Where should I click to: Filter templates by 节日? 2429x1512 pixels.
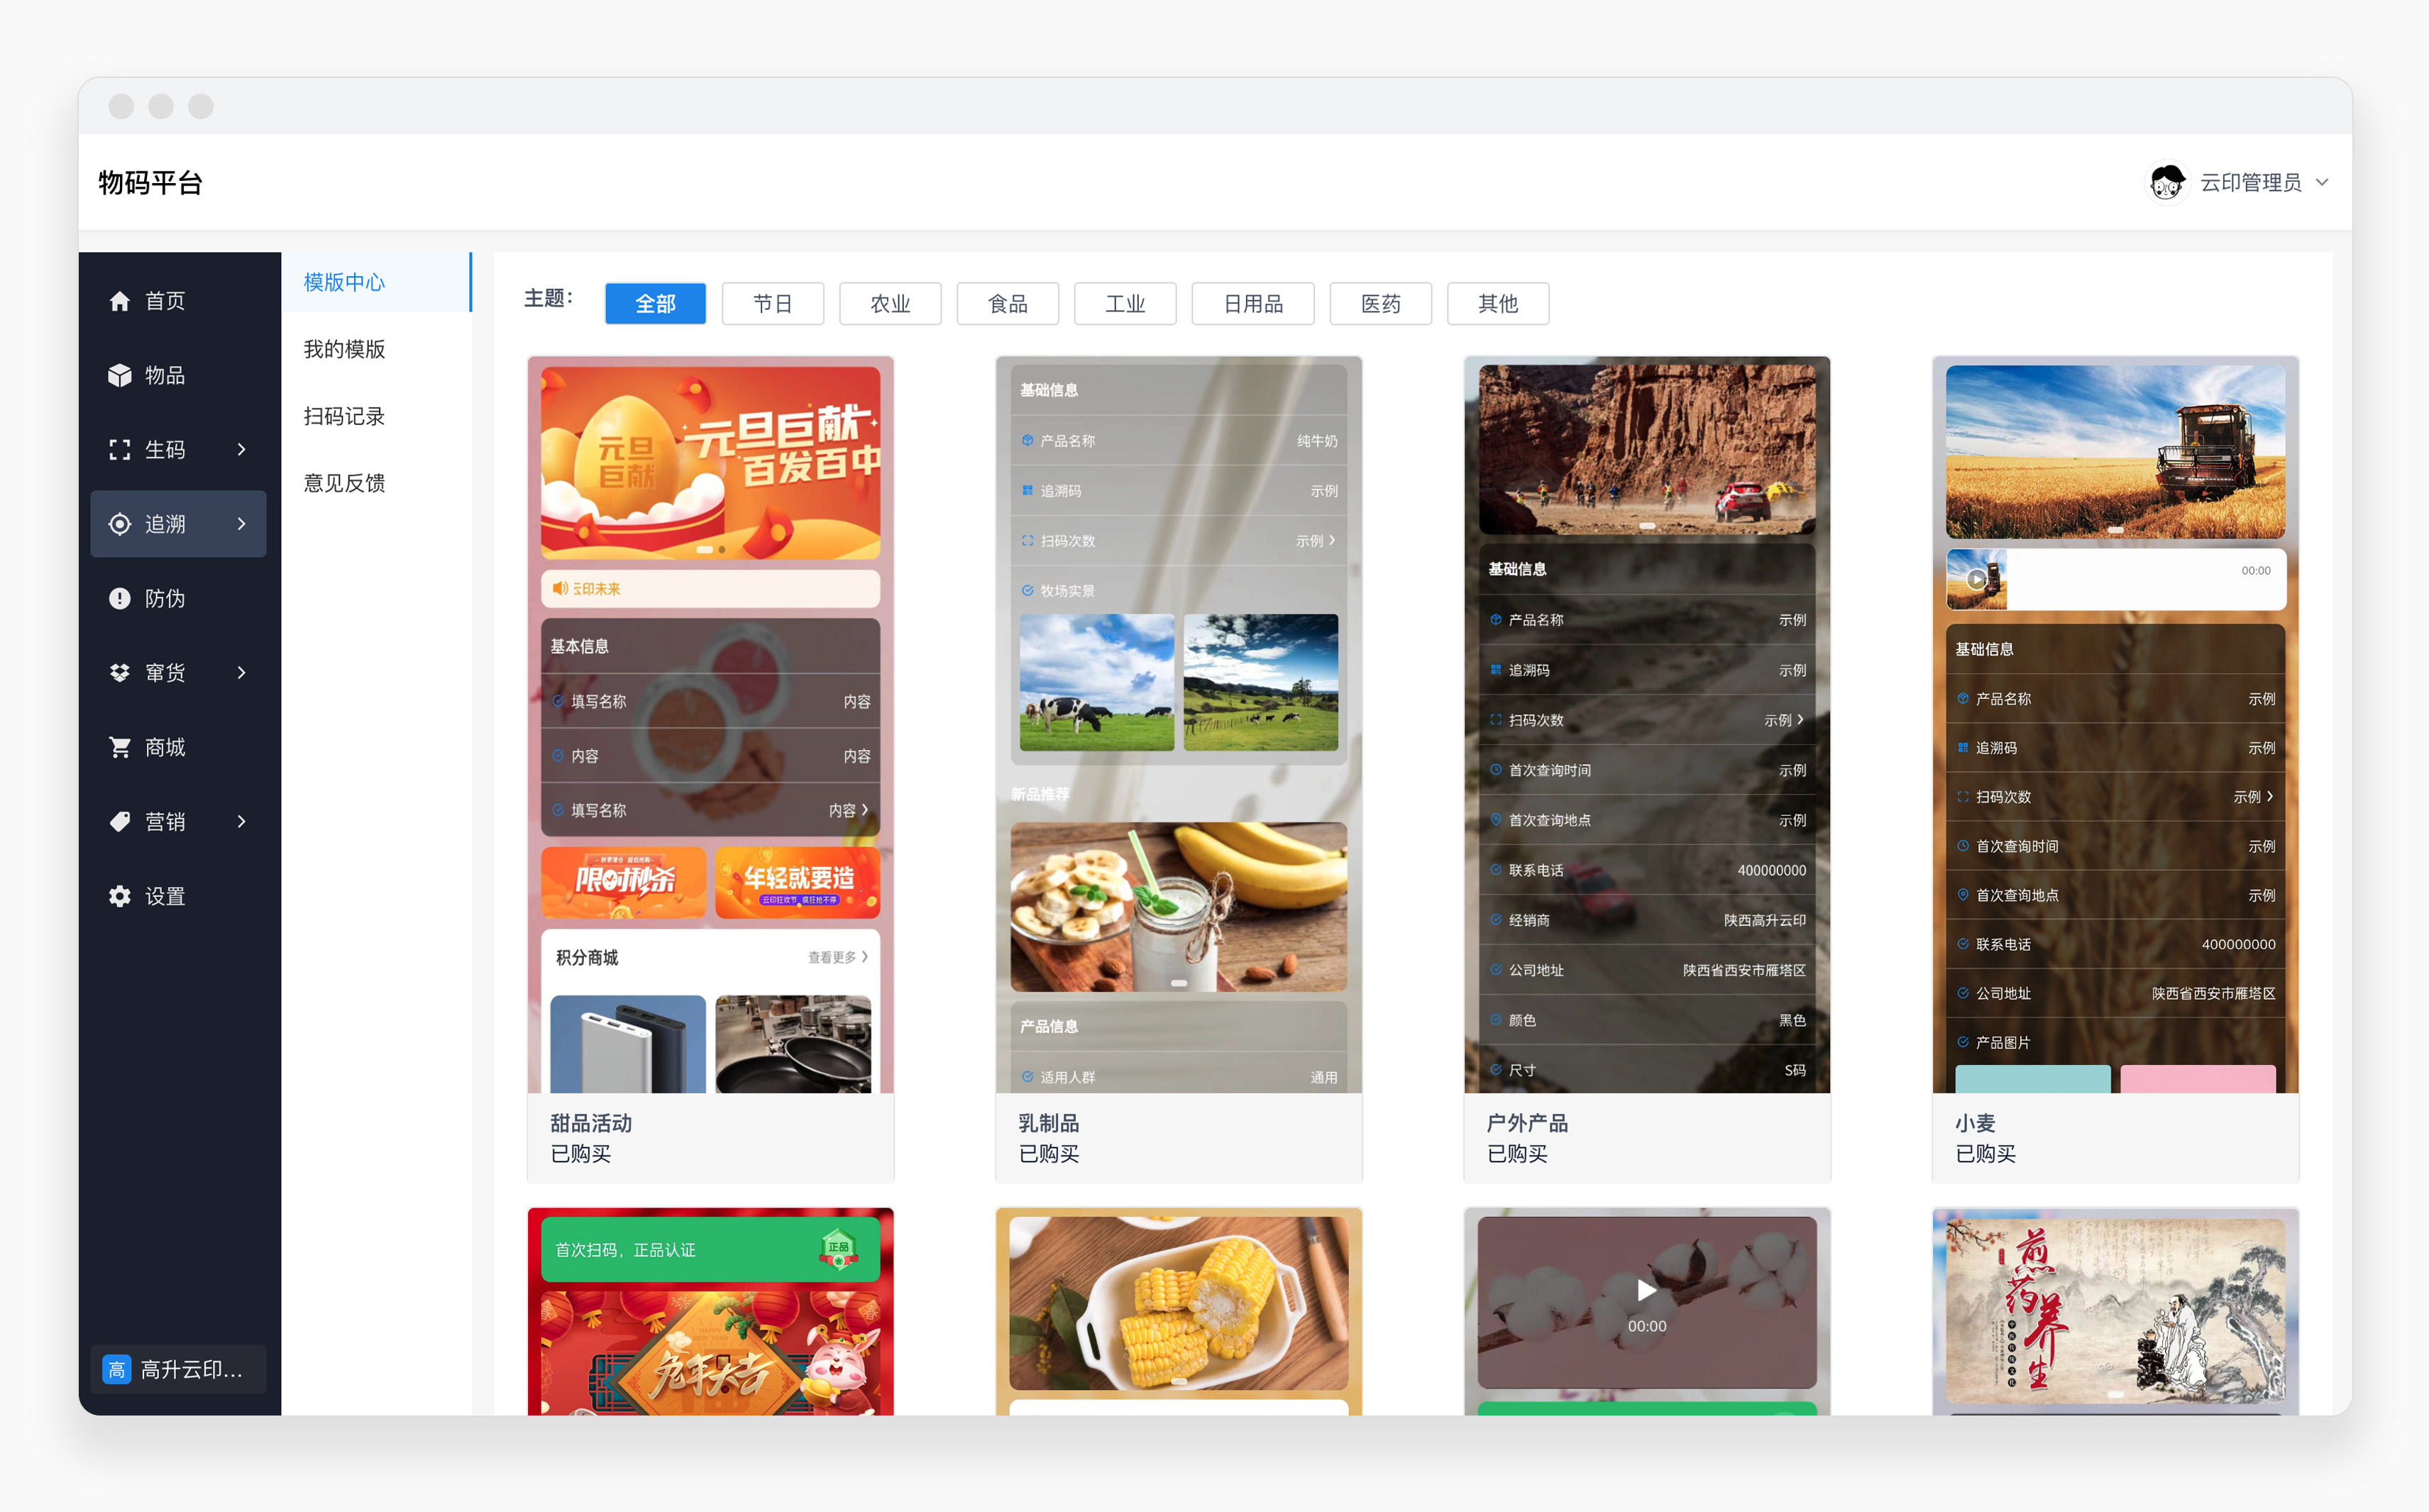(772, 304)
